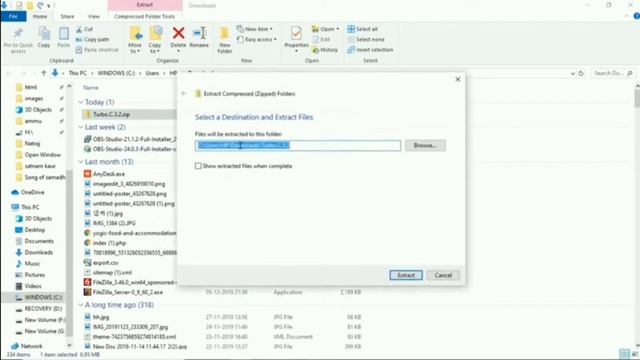Click the dialog back arrow
The height and width of the screenshot is (360, 640).
point(184,93)
